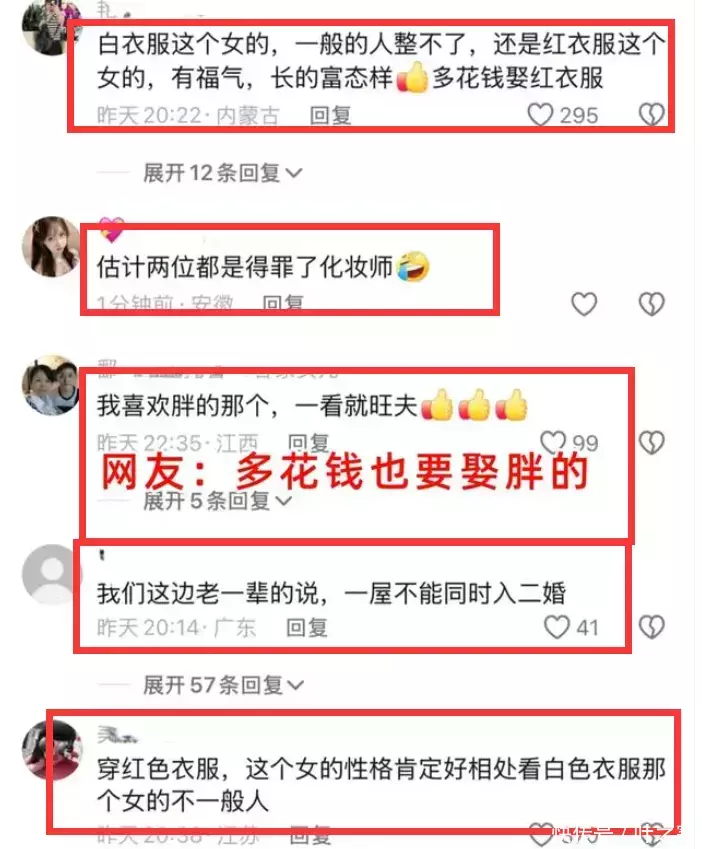The image size is (702, 849).
Task: Tap broken heart on the Guangdong comment
Action: point(651,627)
